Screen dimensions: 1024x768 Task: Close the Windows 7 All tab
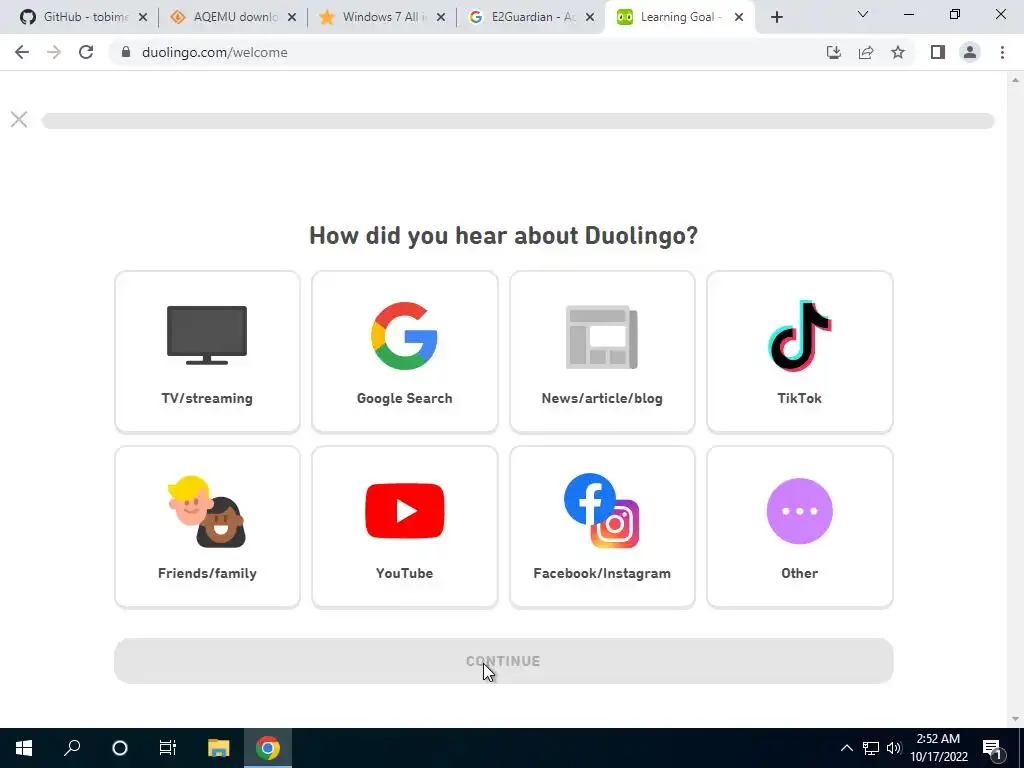(x=441, y=18)
